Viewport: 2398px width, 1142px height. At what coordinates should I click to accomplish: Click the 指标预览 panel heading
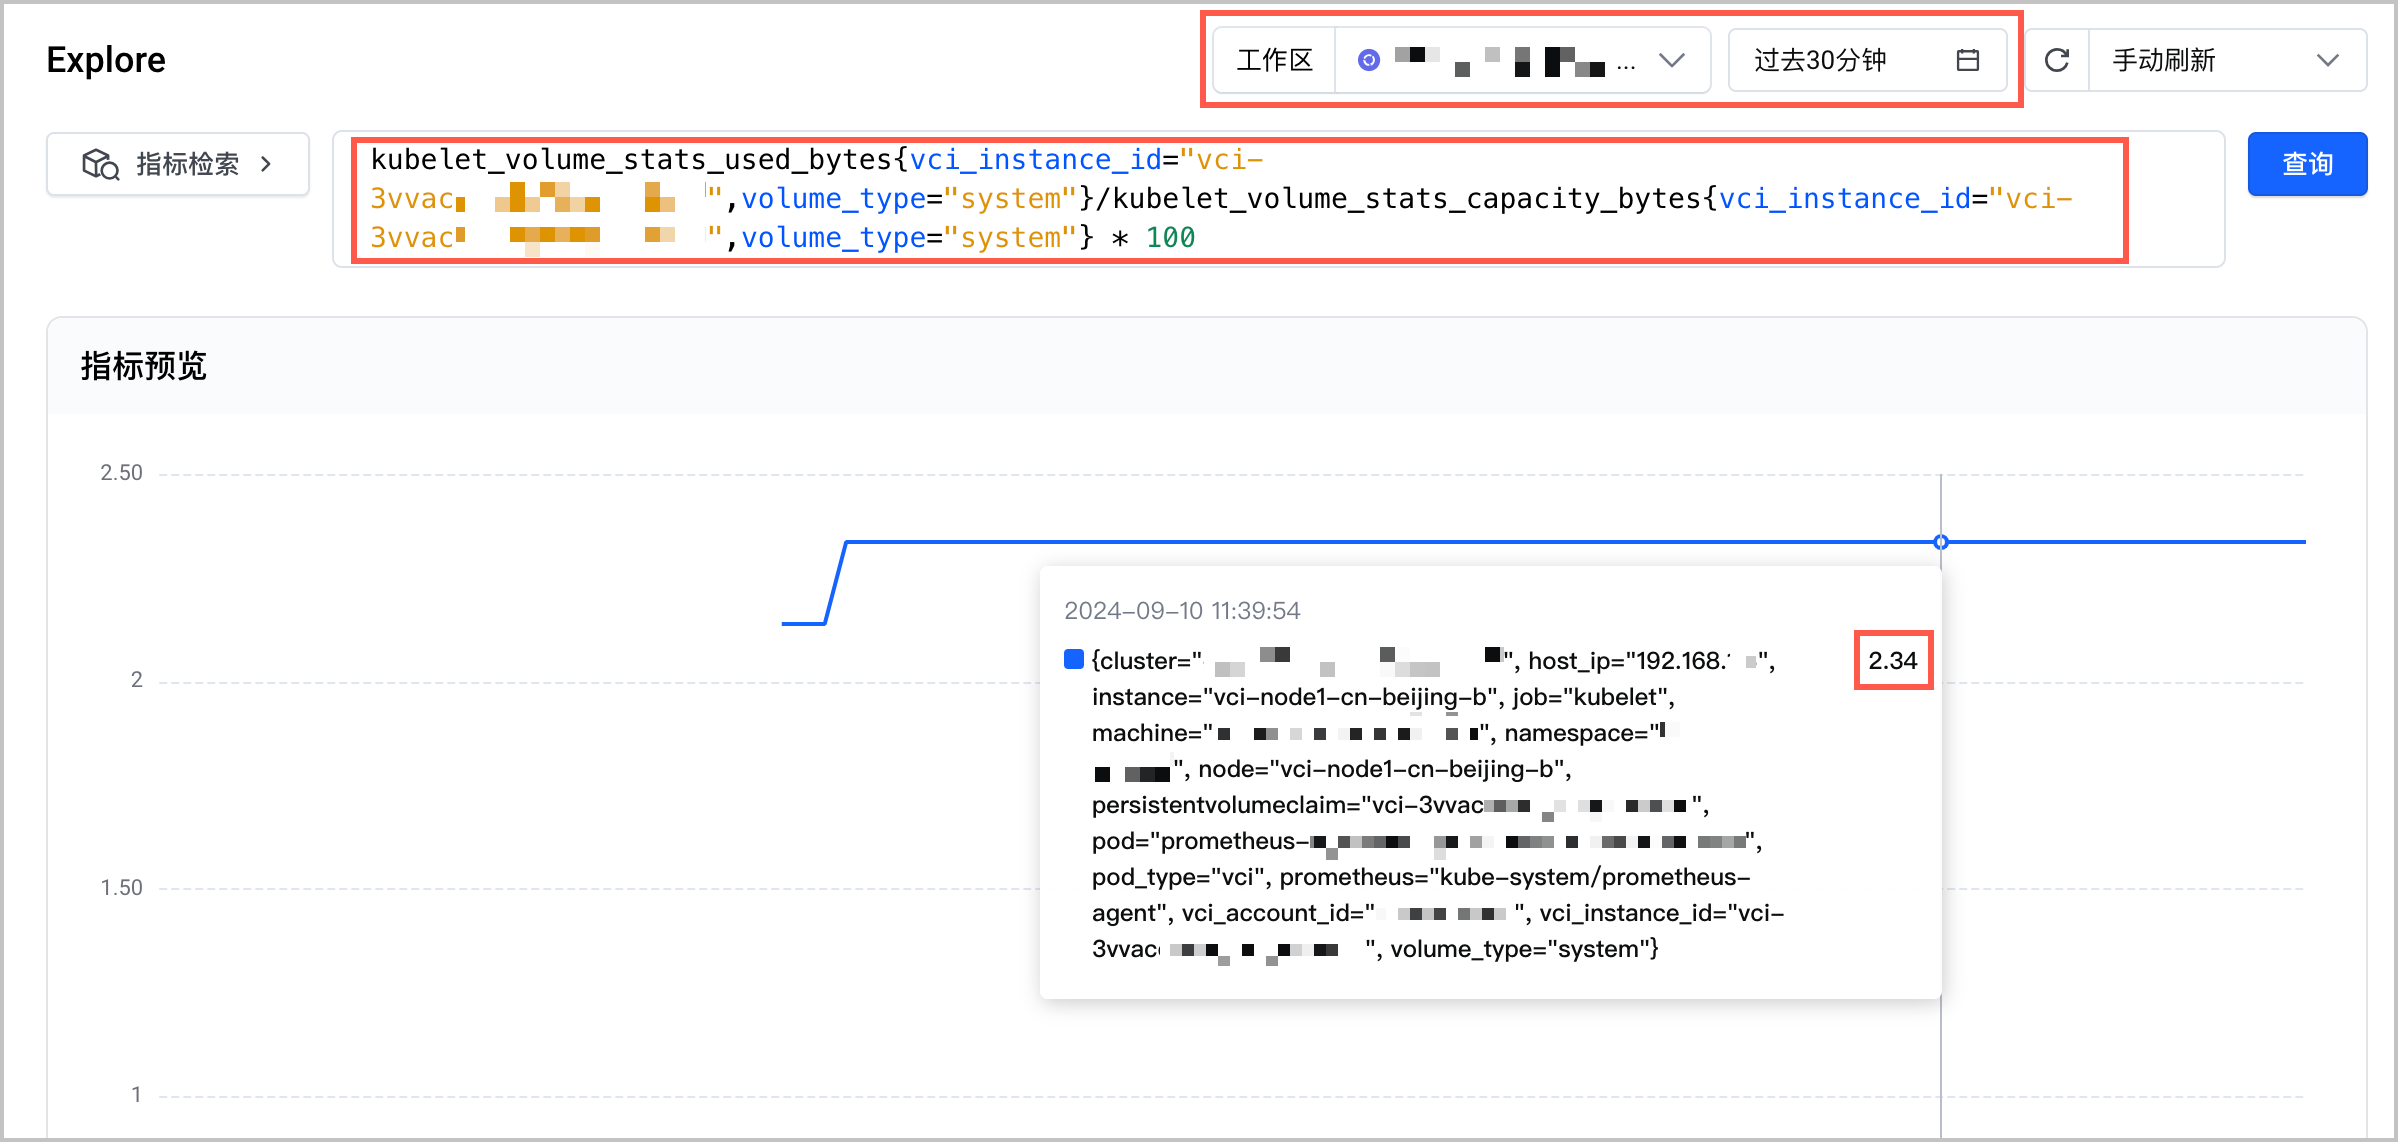click(x=144, y=366)
